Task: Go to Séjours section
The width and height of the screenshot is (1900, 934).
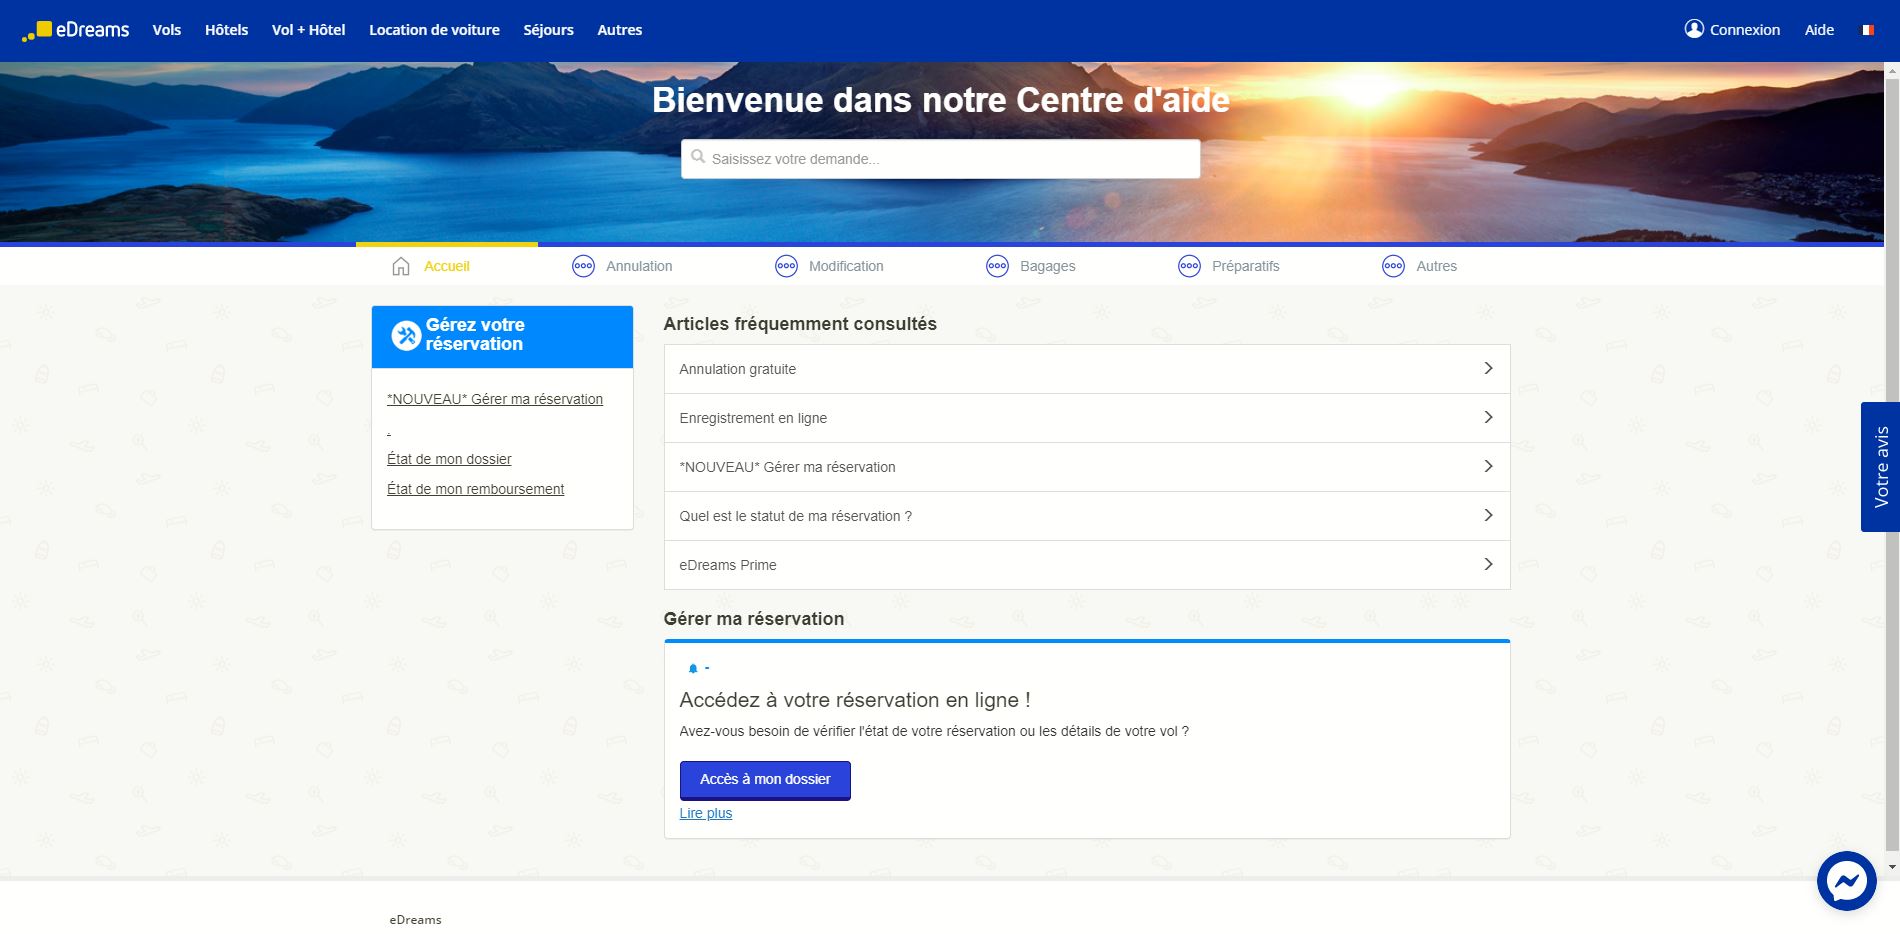Action: (548, 30)
